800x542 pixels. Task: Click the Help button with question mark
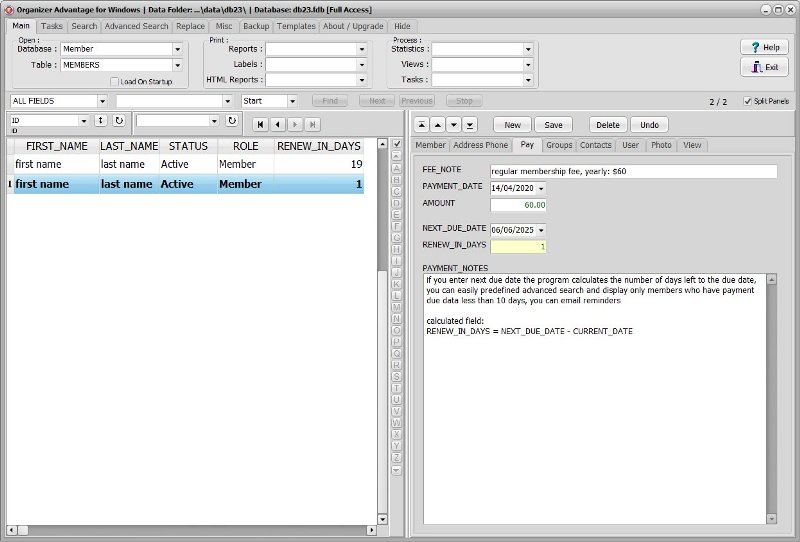click(x=764, y=47)
